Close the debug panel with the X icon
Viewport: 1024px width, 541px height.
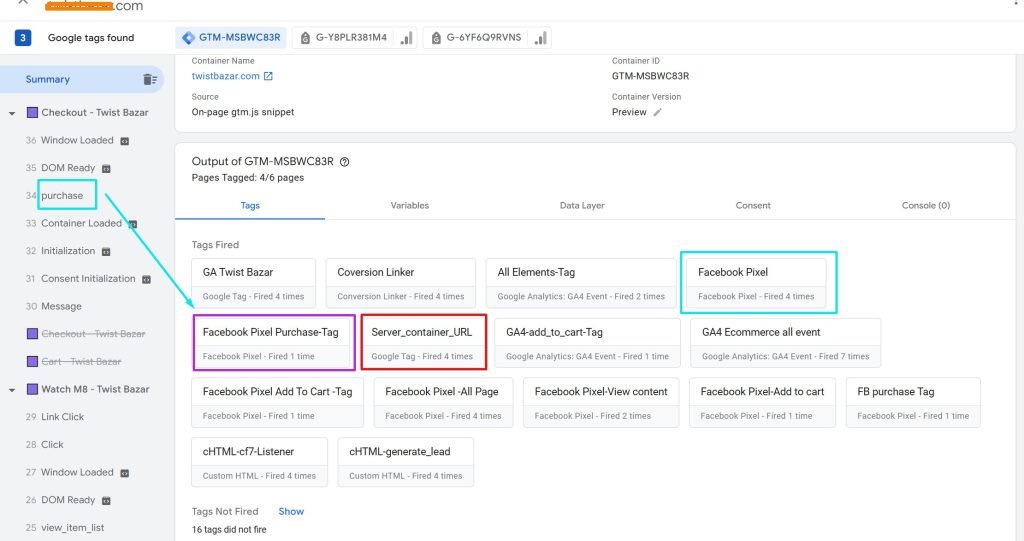(x=23, y=3)
